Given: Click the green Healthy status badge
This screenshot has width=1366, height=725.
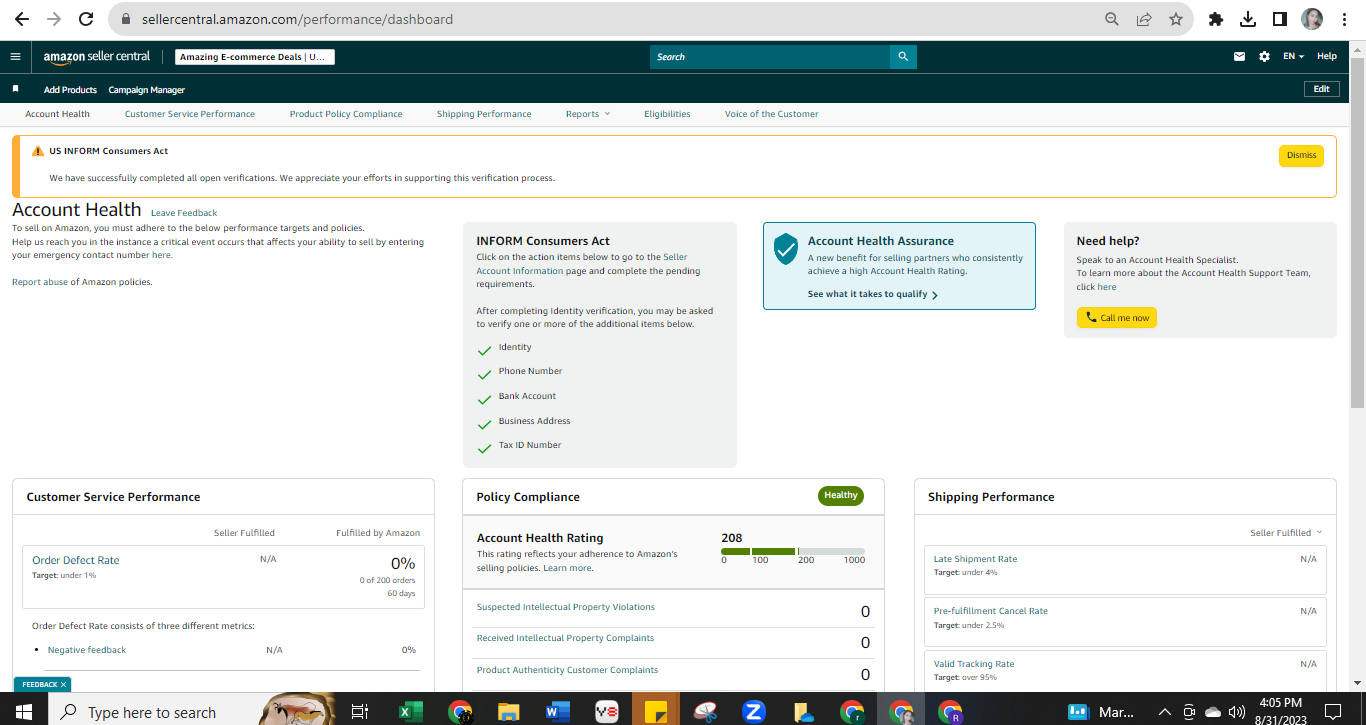Looking at the screenshot, I should 841,495.
